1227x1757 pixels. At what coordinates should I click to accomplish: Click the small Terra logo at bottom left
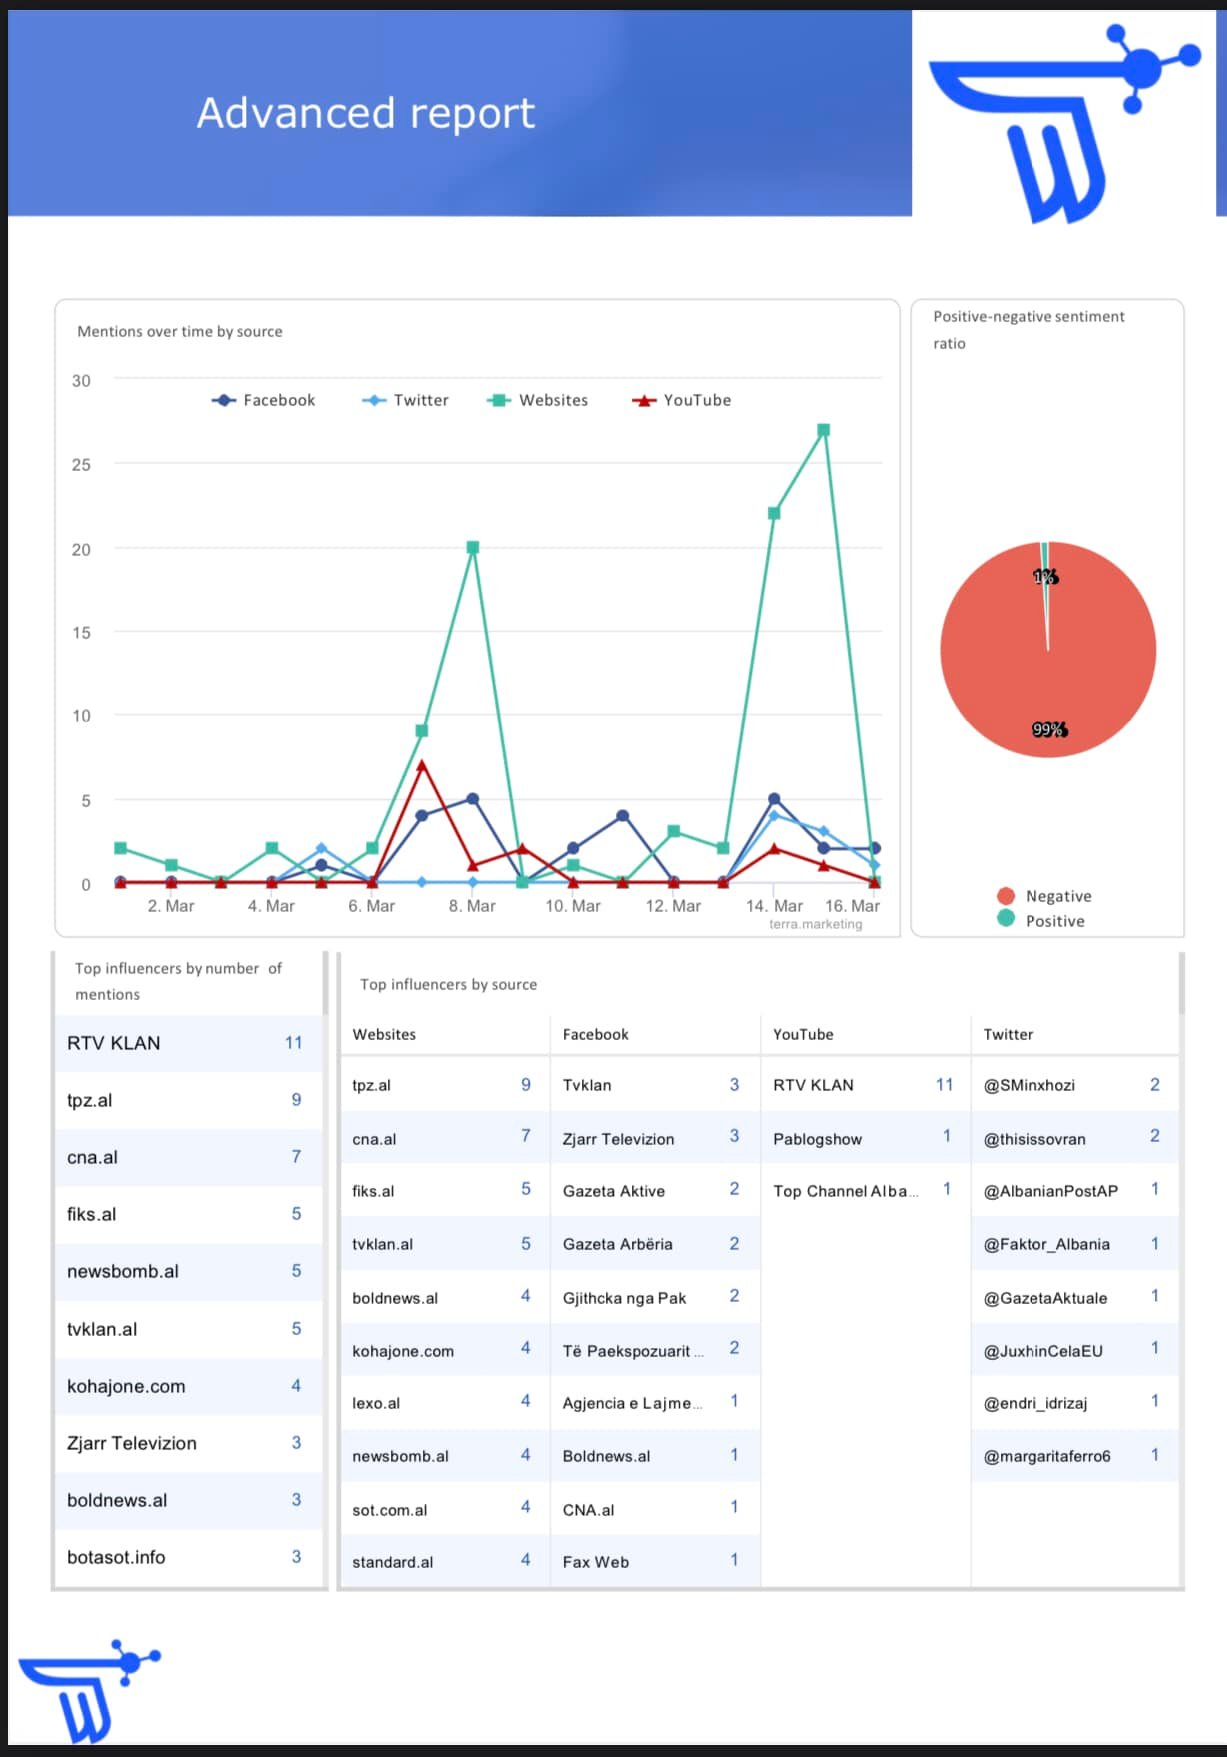coord(88,1691)
